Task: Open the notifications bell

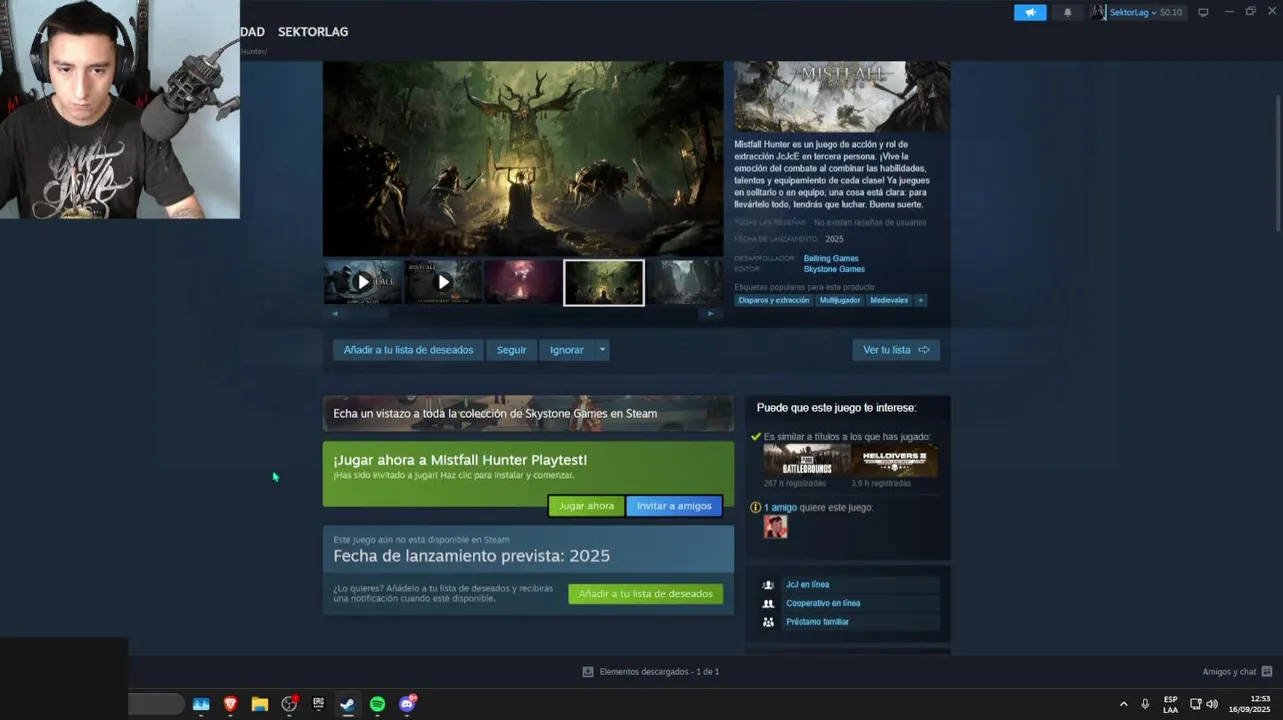Action: [x=1068, y=12]
